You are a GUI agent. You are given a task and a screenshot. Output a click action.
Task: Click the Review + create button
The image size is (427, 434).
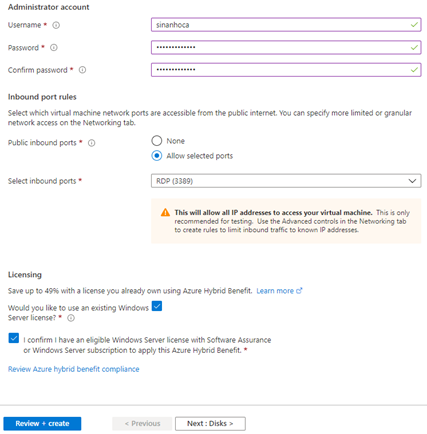tap(42, 423)
